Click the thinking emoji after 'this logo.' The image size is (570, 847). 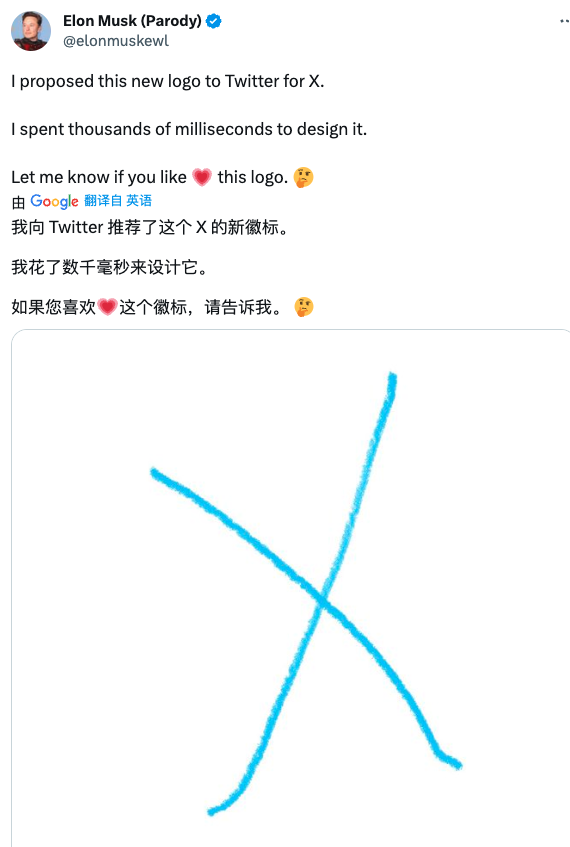point(303,177)
